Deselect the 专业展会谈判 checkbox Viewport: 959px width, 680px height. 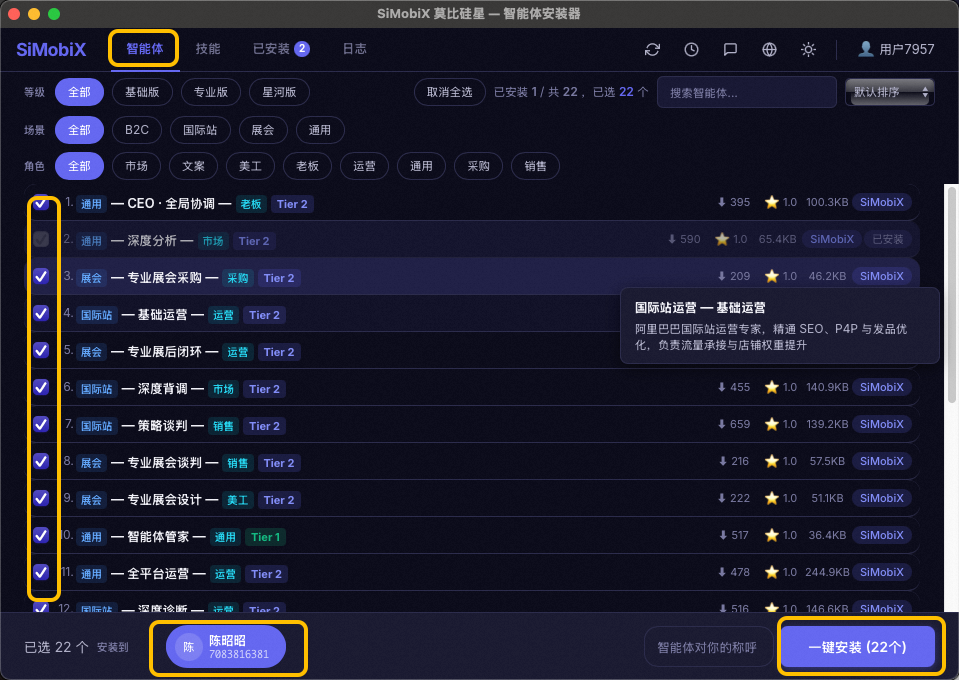[x=41, y=461]
